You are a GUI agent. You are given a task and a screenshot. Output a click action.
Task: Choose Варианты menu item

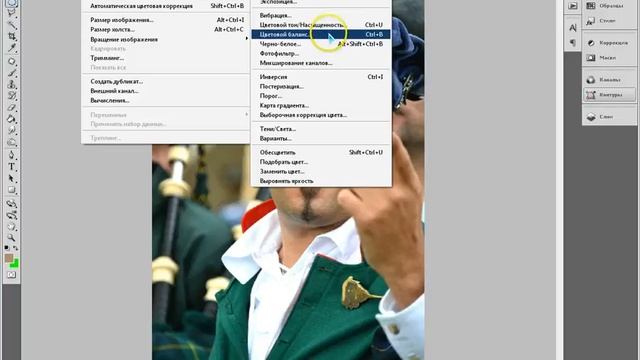[321, 138]
